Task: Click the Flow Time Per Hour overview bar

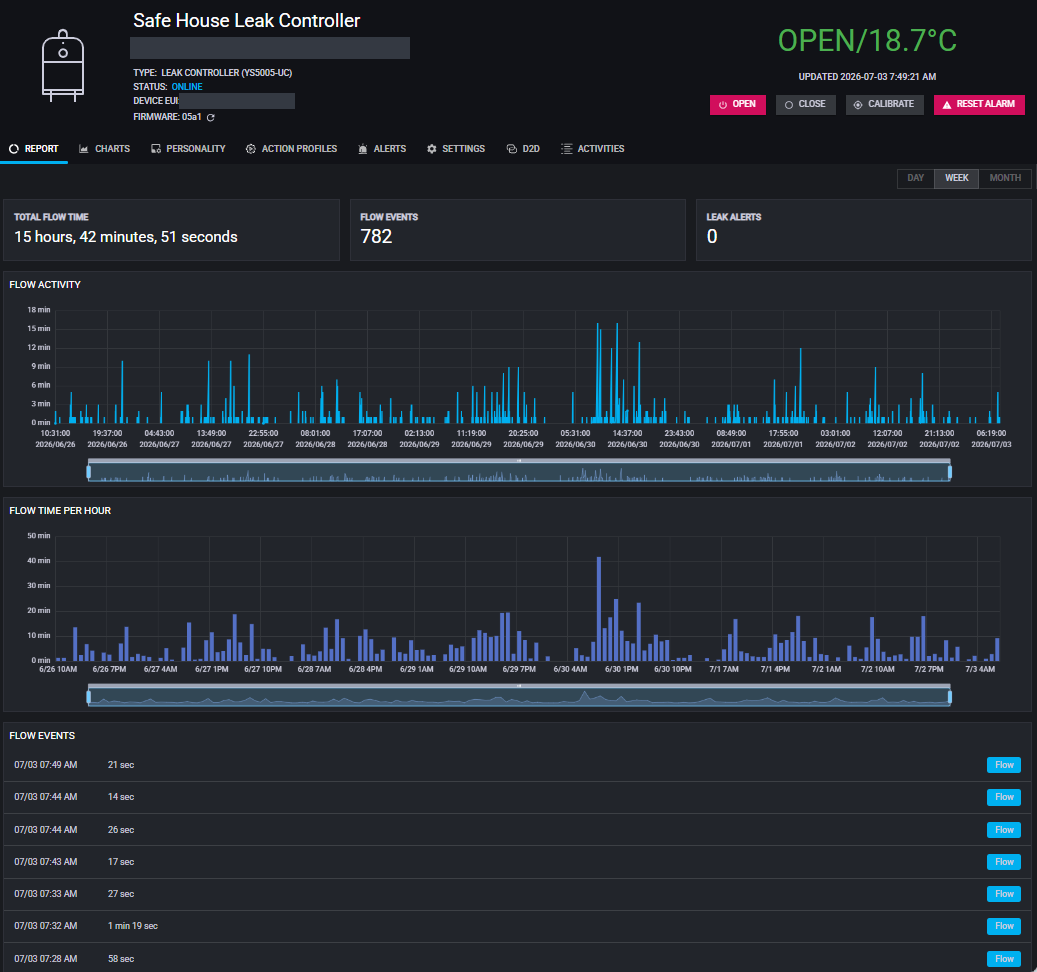Action: point(519,696)
